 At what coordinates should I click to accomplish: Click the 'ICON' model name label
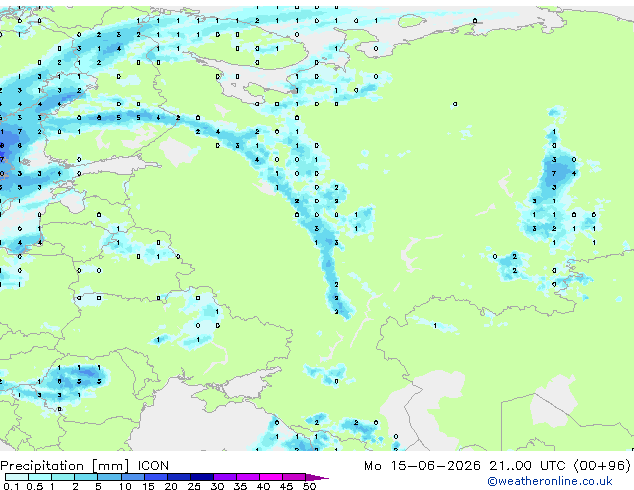click(x=153, y=466)
